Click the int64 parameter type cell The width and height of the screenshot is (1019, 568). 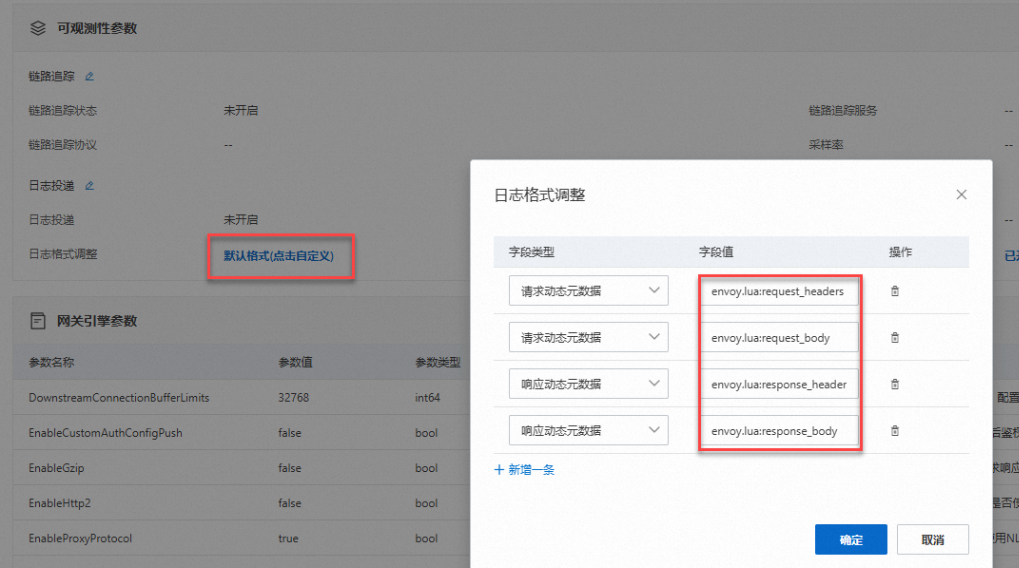tap(428, 398)
